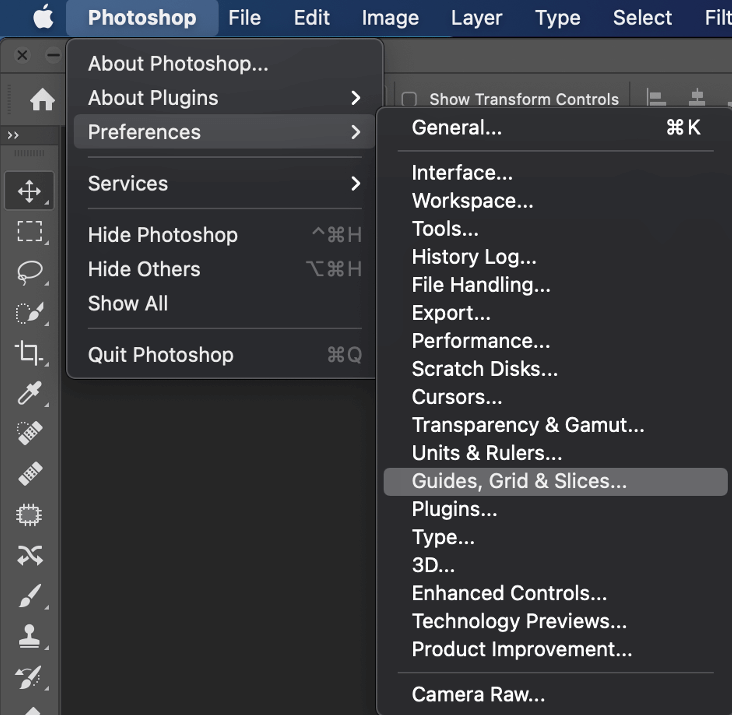Select the Spot Healing Brush tool
732x715 pixels.
pyautogui.click(x=29, y=433)
